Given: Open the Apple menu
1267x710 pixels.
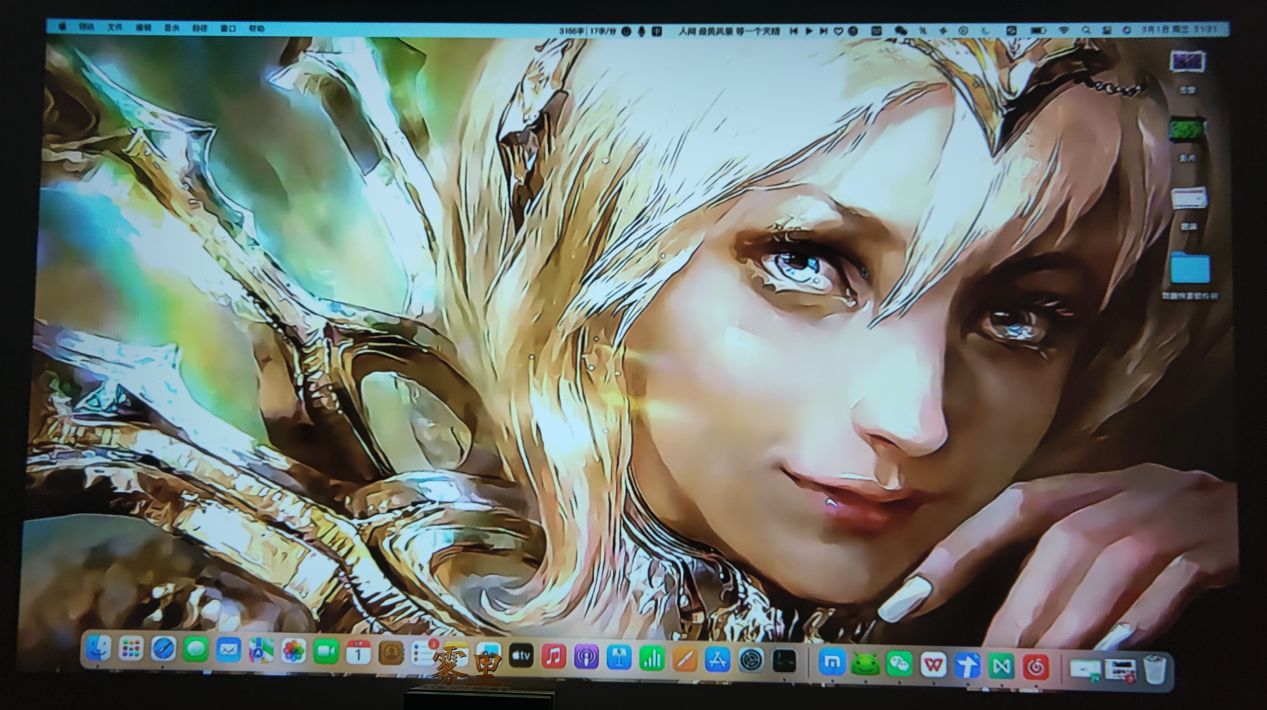Looking at the screenshot, I should click(61, 27).
